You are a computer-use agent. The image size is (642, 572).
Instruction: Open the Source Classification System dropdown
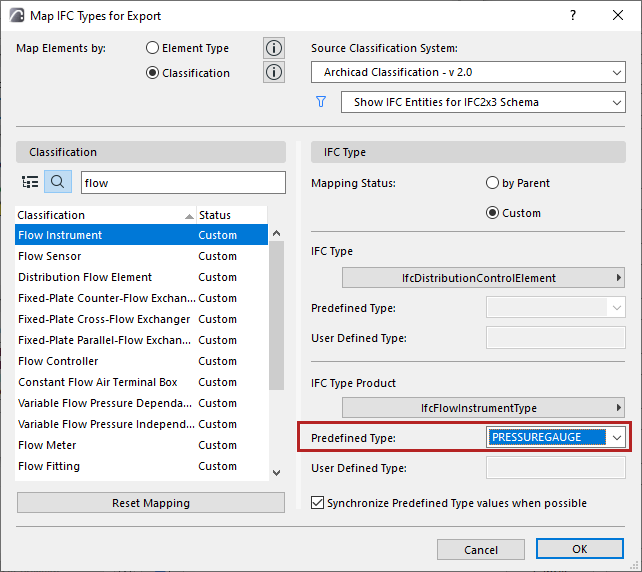[x=468, y=72]
